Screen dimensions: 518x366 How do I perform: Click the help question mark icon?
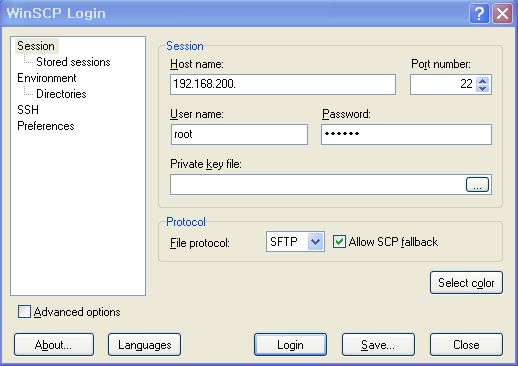(479, 14)
